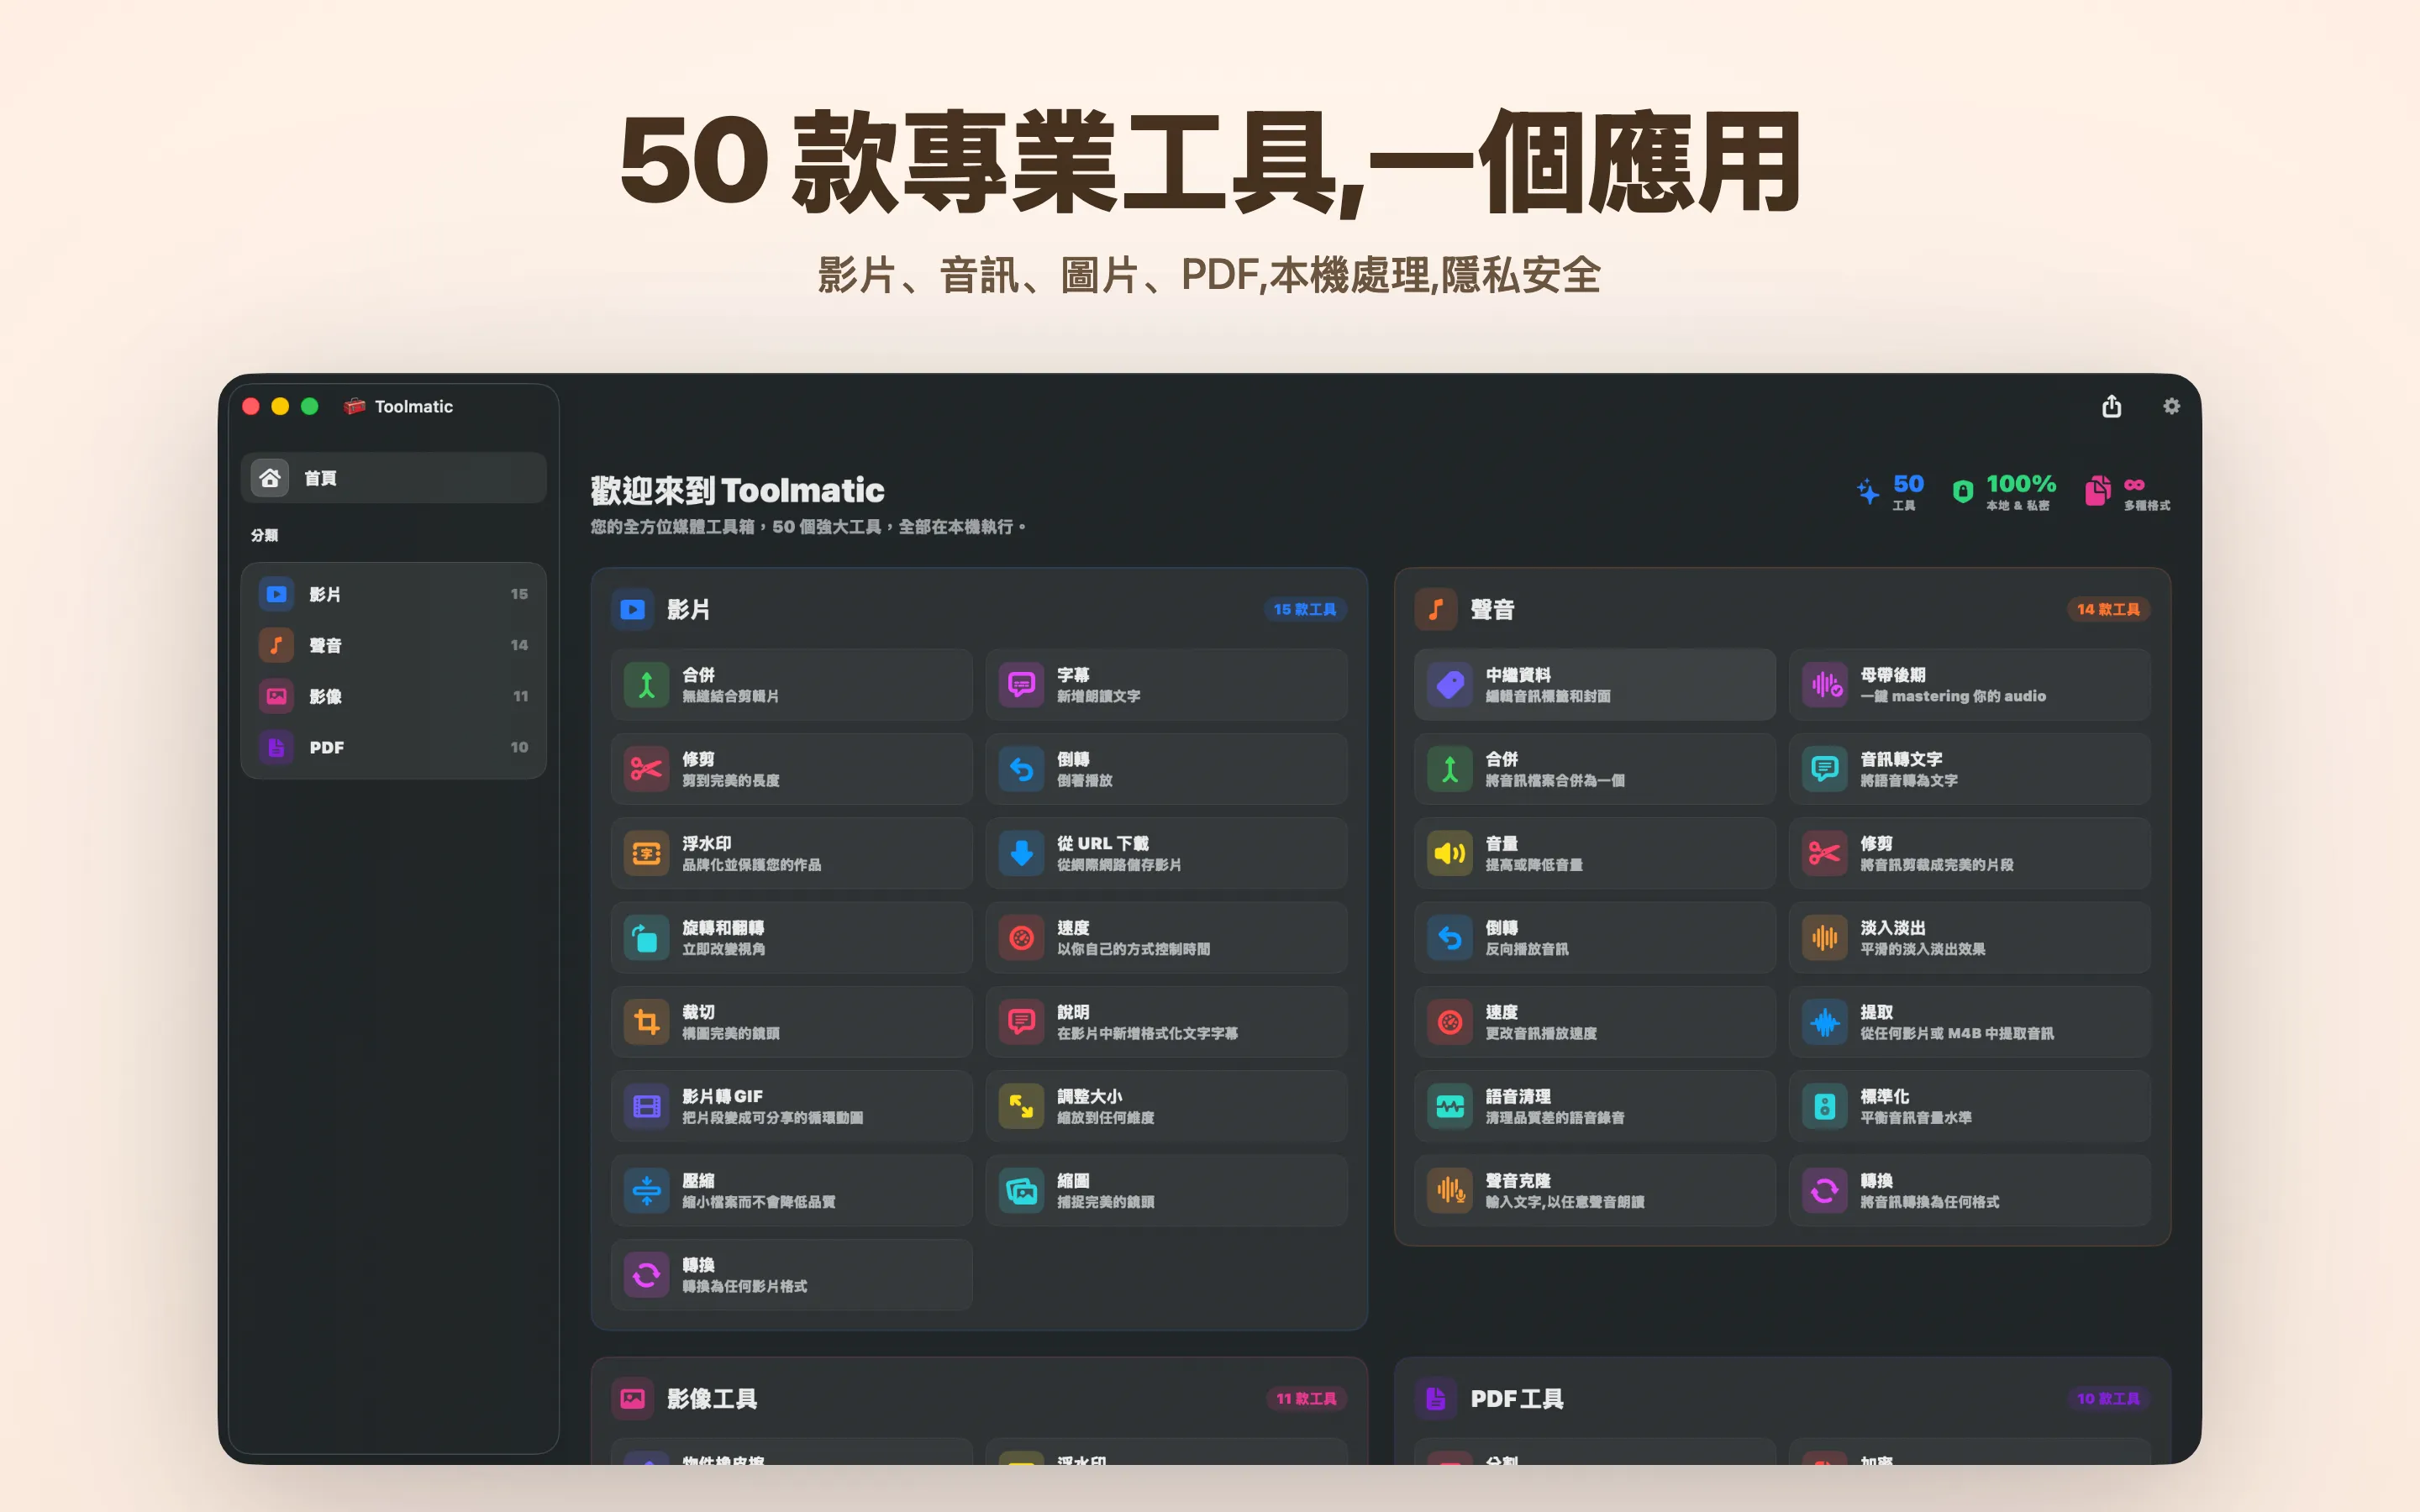Click the 從 URL 下載 download icon
2420x1512 pixels.
pyautogui.click(x=1021, y=853)
